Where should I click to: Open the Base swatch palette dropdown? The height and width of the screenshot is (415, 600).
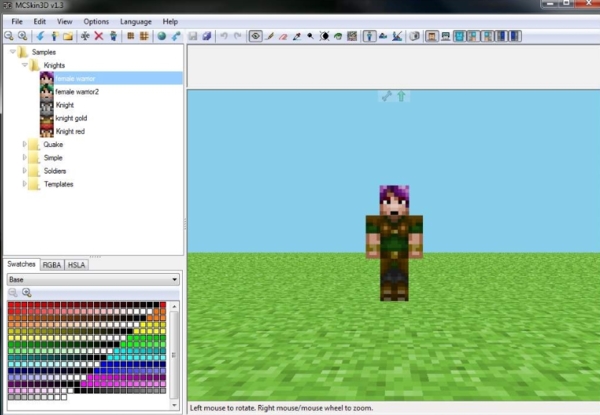click(x=93, y=280)
